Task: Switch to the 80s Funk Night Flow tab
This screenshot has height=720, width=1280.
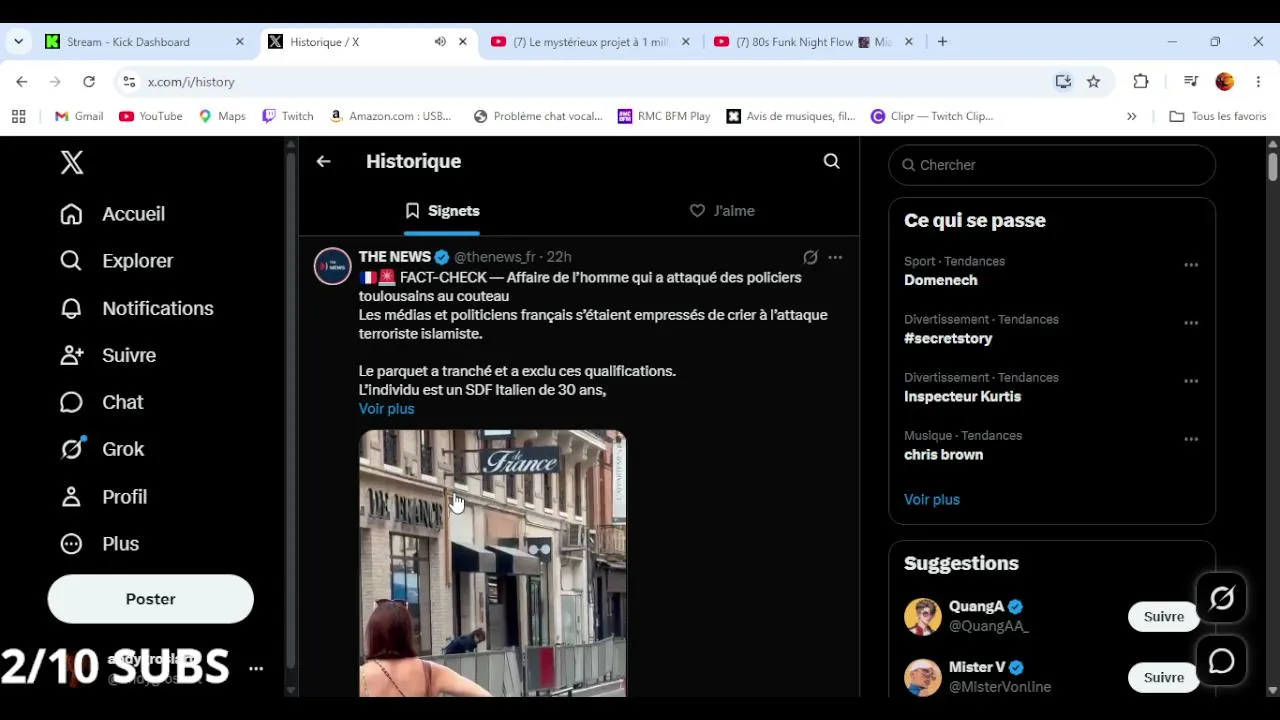Action: [813, 42]
